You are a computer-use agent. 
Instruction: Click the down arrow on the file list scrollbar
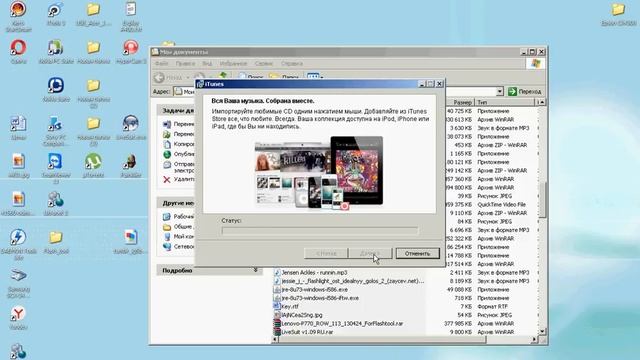click(x=542, y=331)
